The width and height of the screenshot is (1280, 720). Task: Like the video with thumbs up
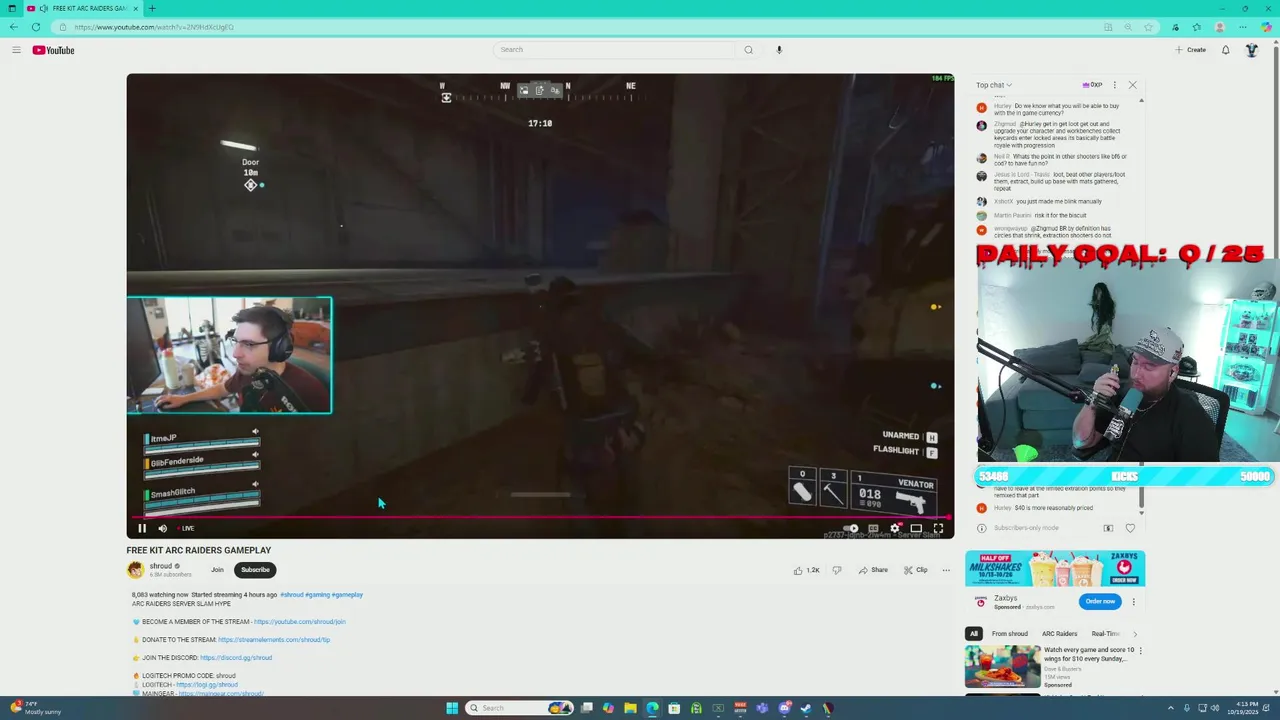806,570
